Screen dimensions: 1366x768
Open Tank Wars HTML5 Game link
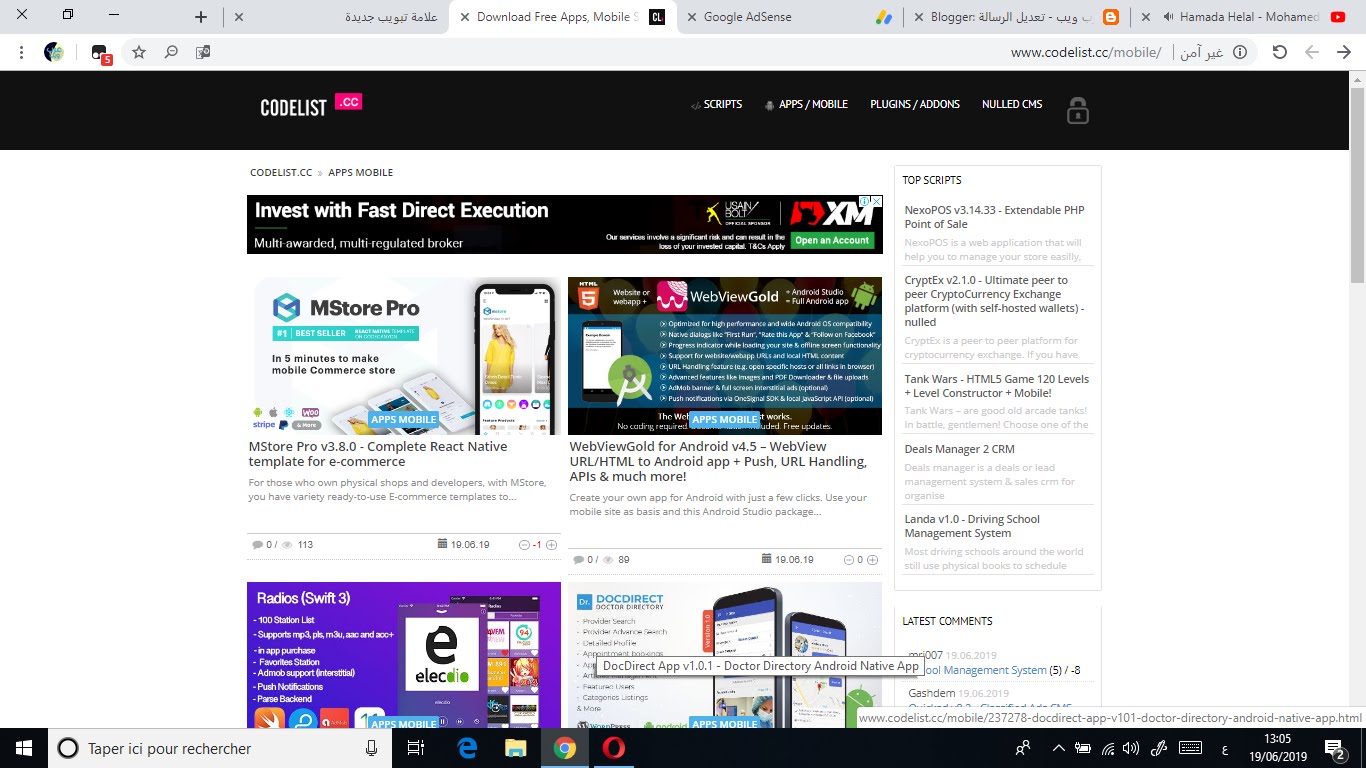997,386
